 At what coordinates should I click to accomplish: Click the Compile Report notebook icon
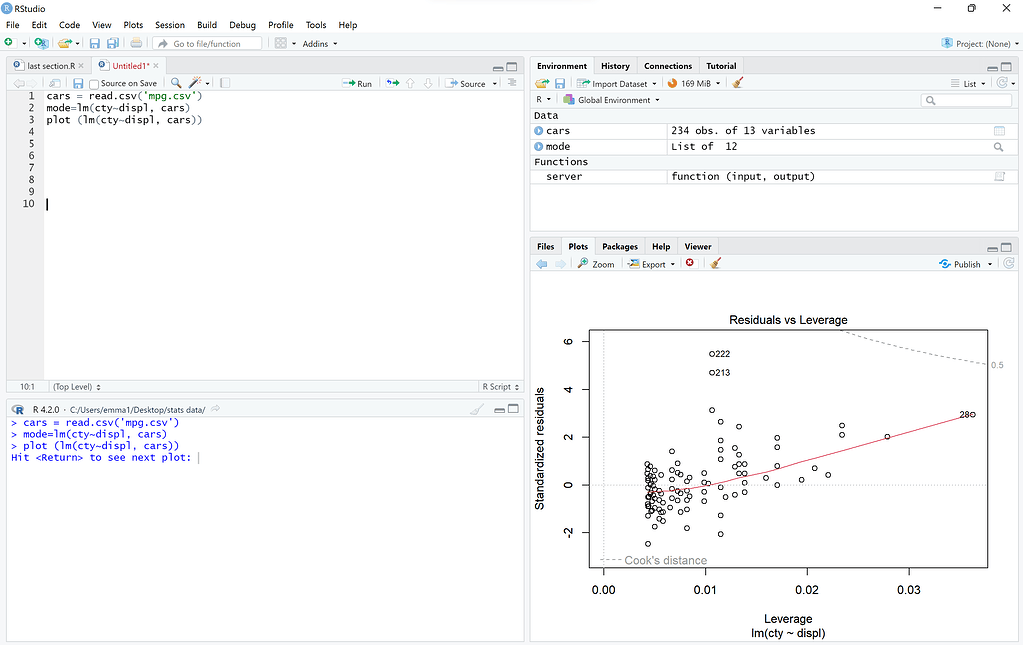[x=224, y=83]
